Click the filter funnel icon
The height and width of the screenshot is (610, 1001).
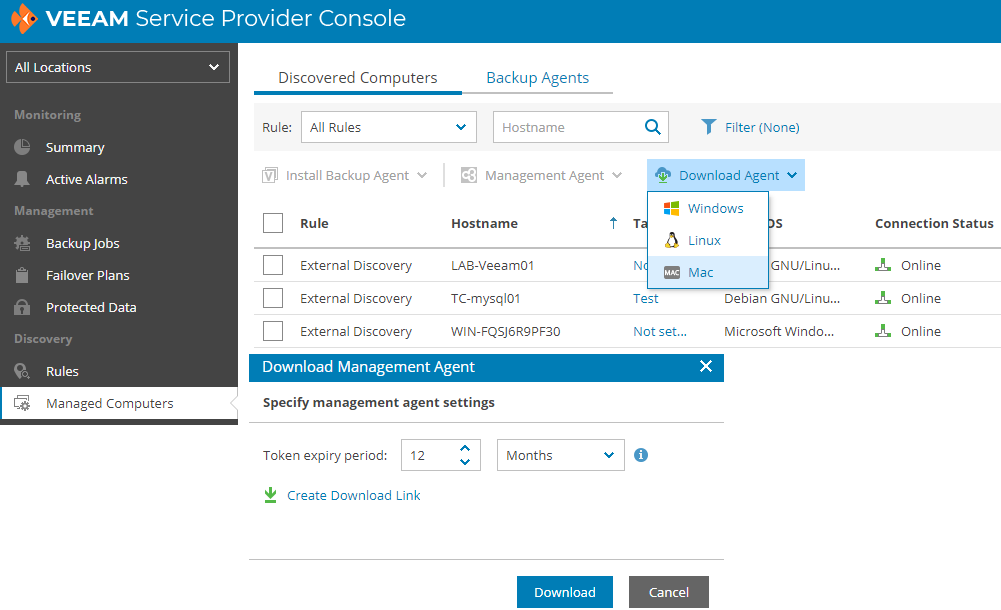709,127
